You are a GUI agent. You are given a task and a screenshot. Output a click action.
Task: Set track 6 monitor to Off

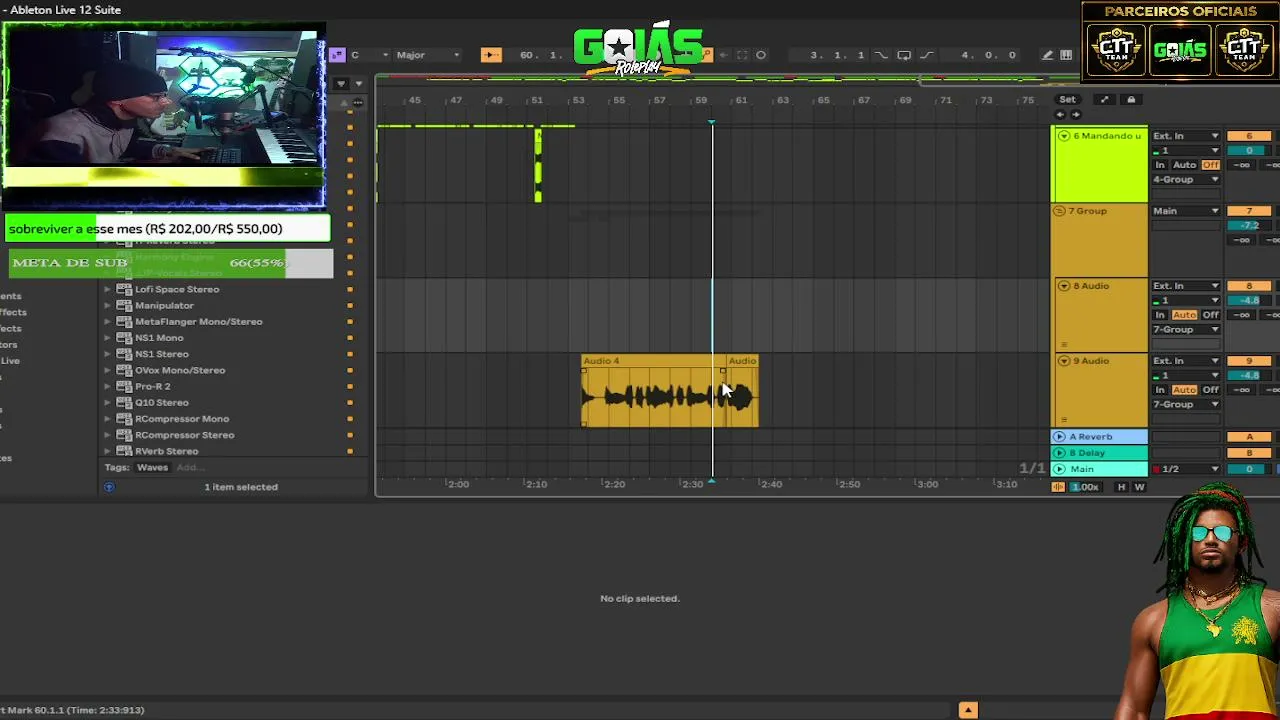tap(1211, 165)
